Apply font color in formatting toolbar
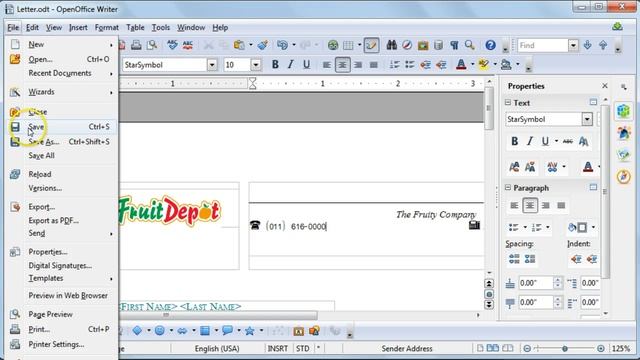Image resolution: width=640 pixels, height=360 pixels. click(461, 64)
